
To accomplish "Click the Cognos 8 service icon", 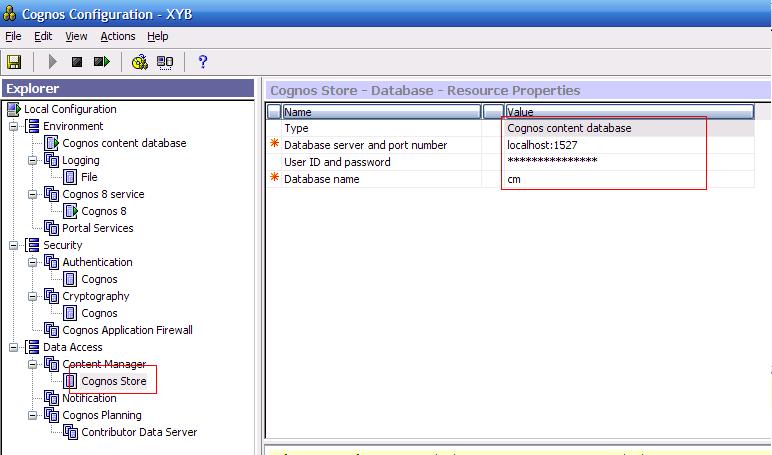I will [x=51, y=194].
